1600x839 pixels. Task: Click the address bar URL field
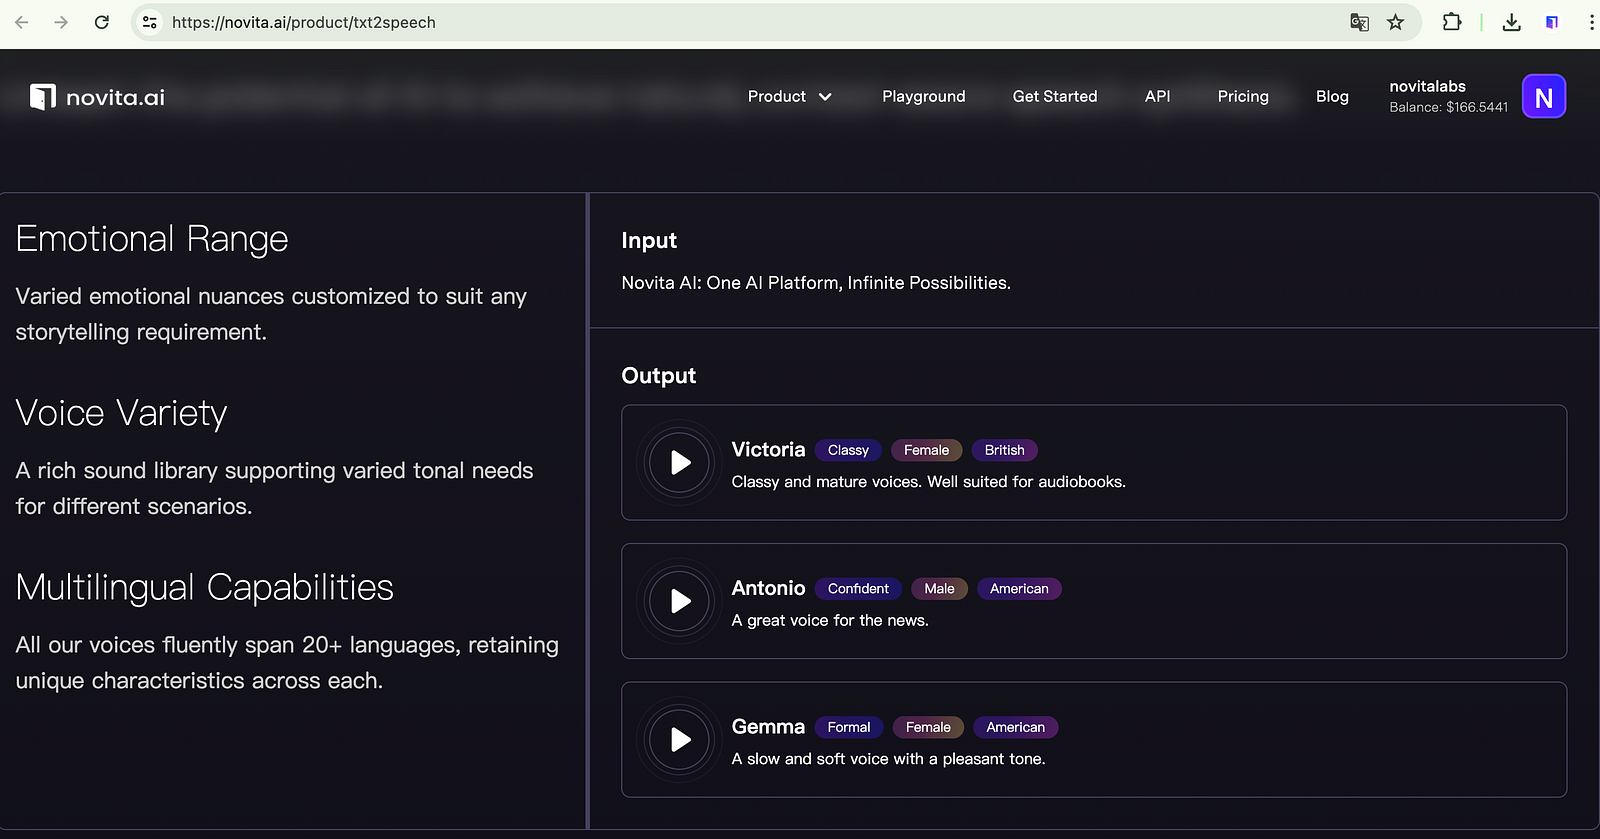(x=700, y=22)
